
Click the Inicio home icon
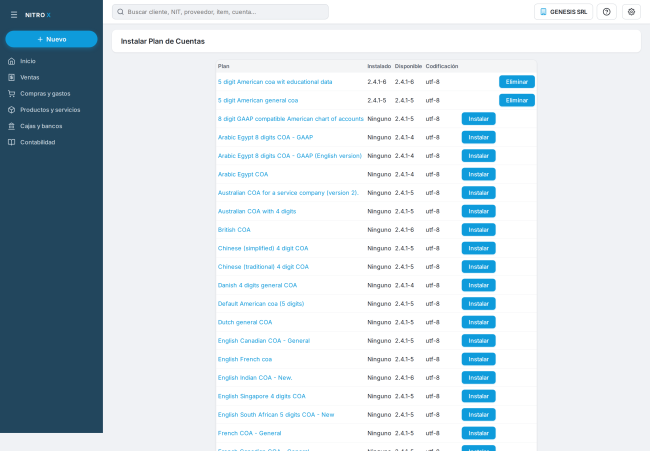coord(12,61)
